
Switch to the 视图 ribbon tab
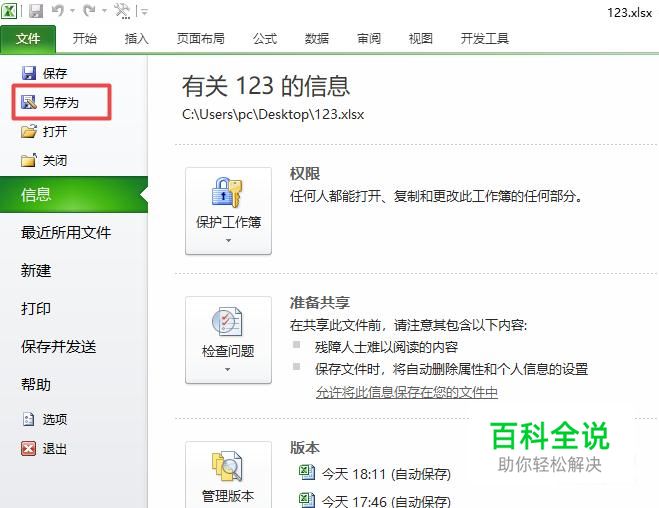click(421, 39)
